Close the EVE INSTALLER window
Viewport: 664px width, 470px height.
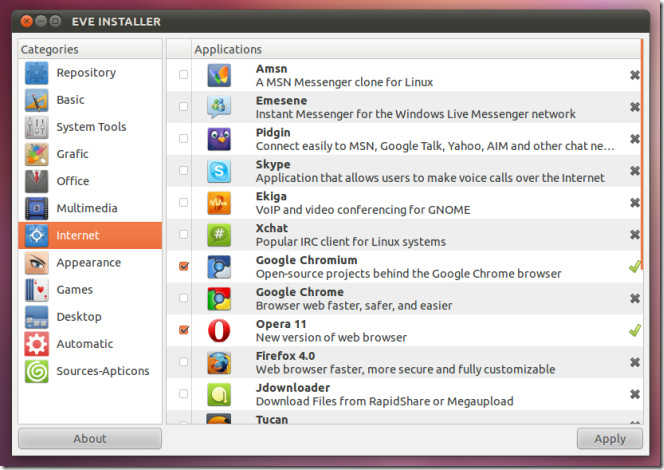pyautogui.click(x=27, y=21)
